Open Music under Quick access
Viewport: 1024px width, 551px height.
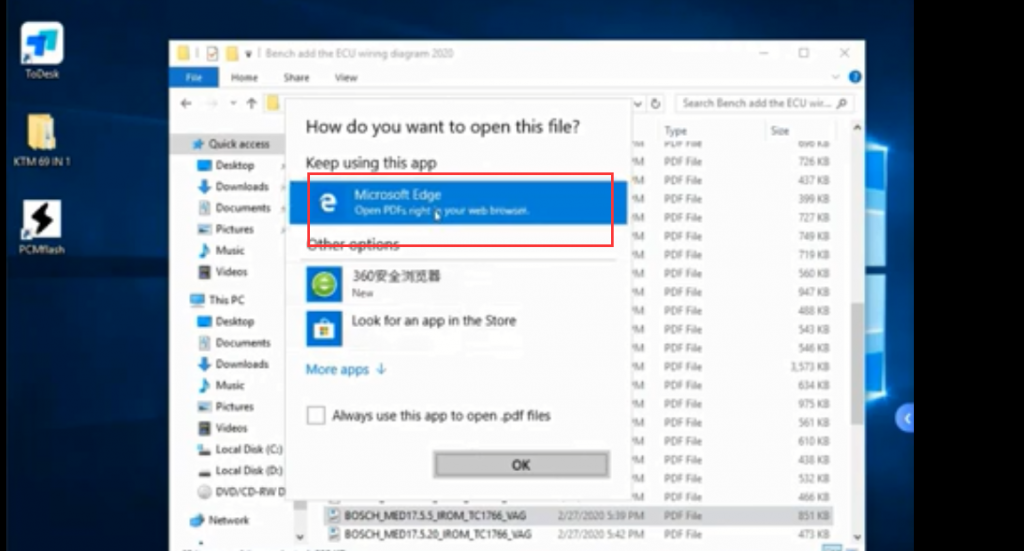tap(229, 250)
